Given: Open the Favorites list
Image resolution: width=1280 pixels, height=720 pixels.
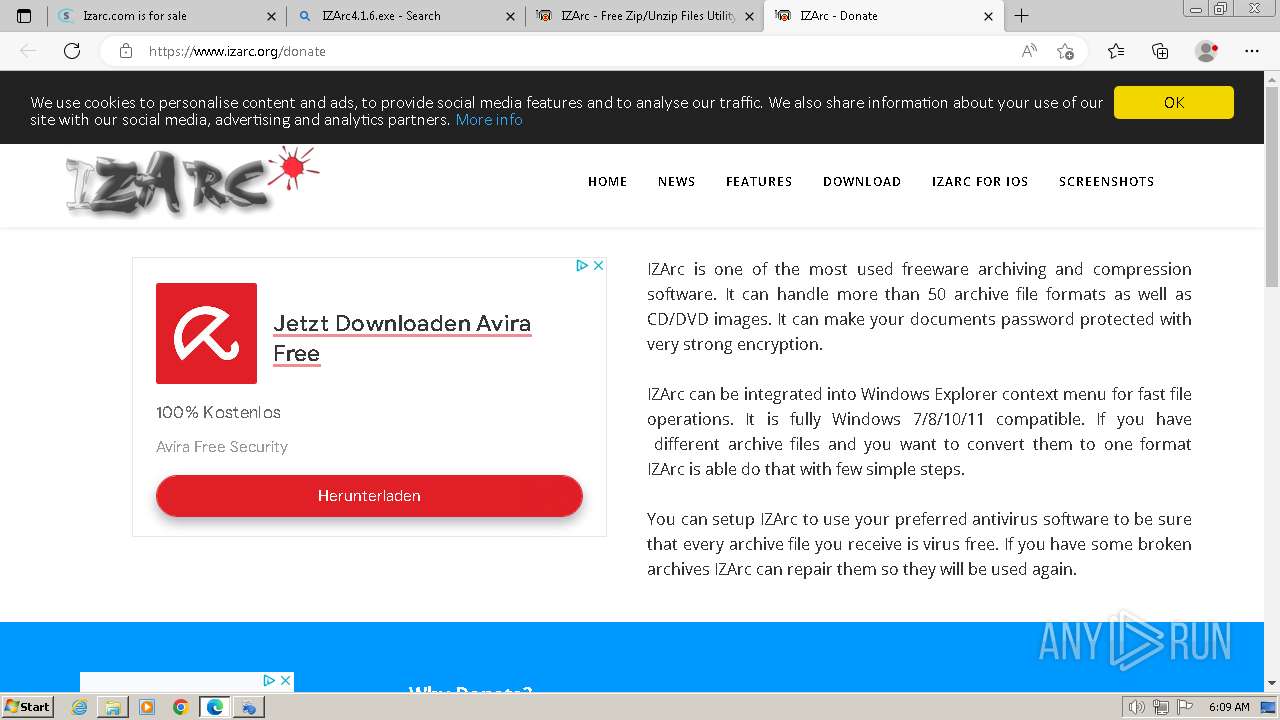Looking at the screenshot, I should [x=1116, y=51].
